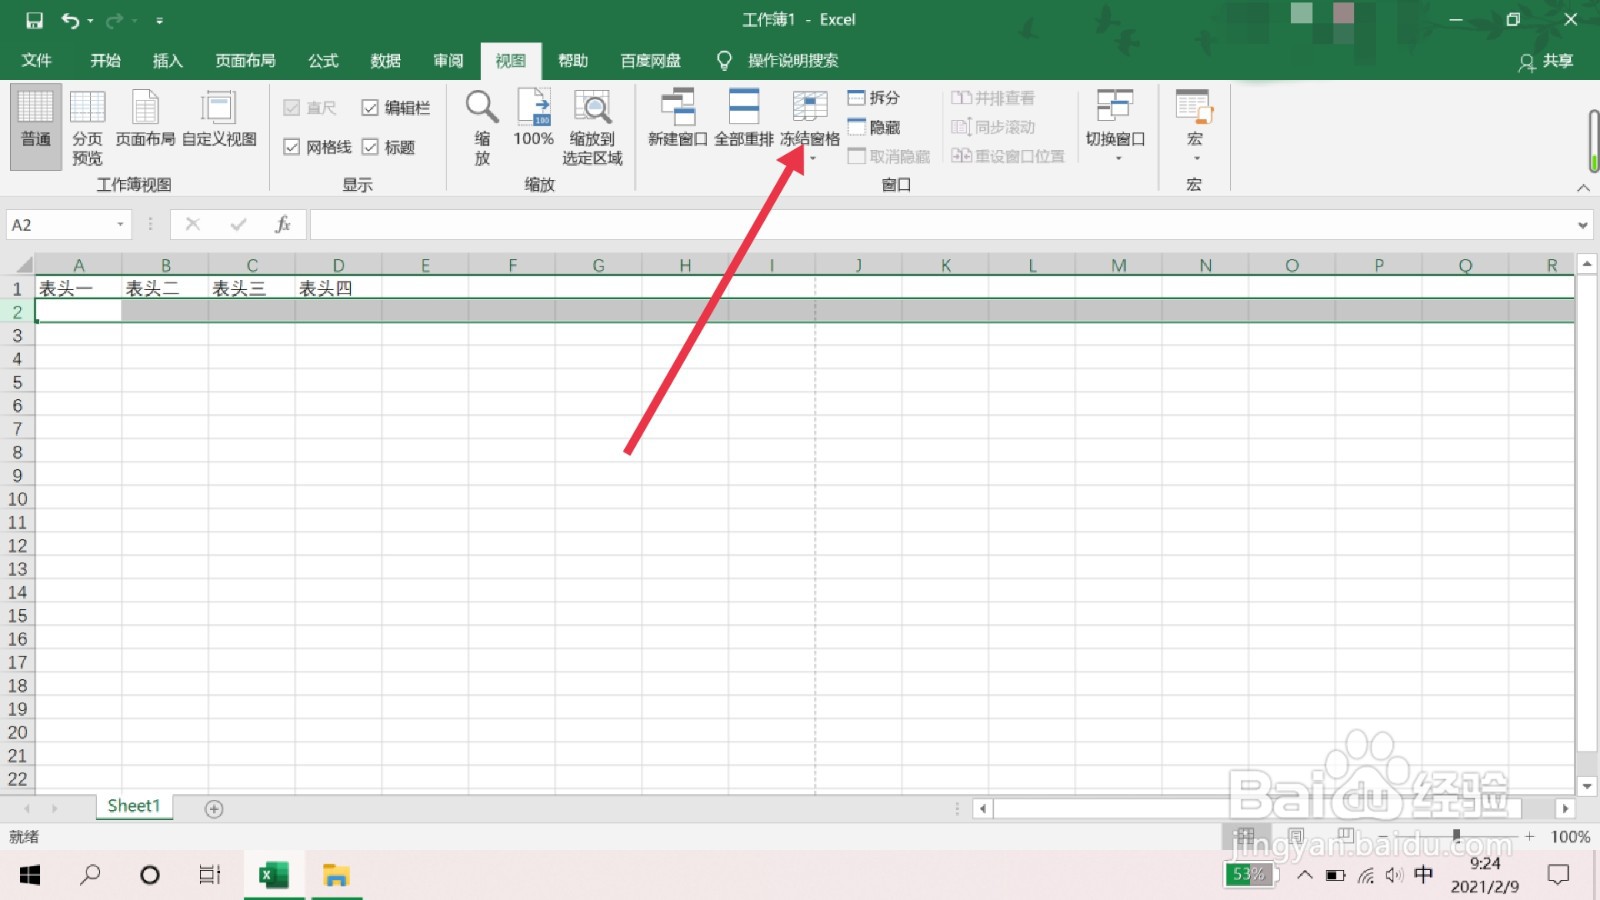The width and height of the screenshot is (1600, 900).
Task: Click the lightbulb Tell Me search icon
Action: click(x=725, y=61)
